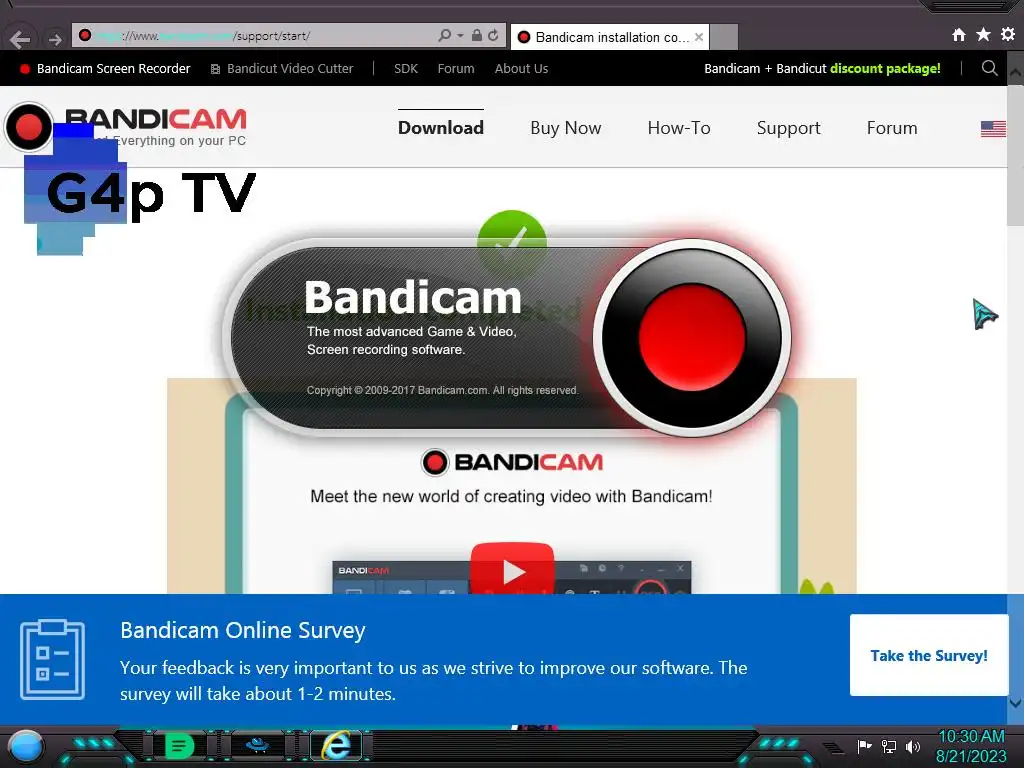The width and height of the screenshot is (1024, 768).
Task: Click the search magnifier in address bar
Action: pos(445,35)
